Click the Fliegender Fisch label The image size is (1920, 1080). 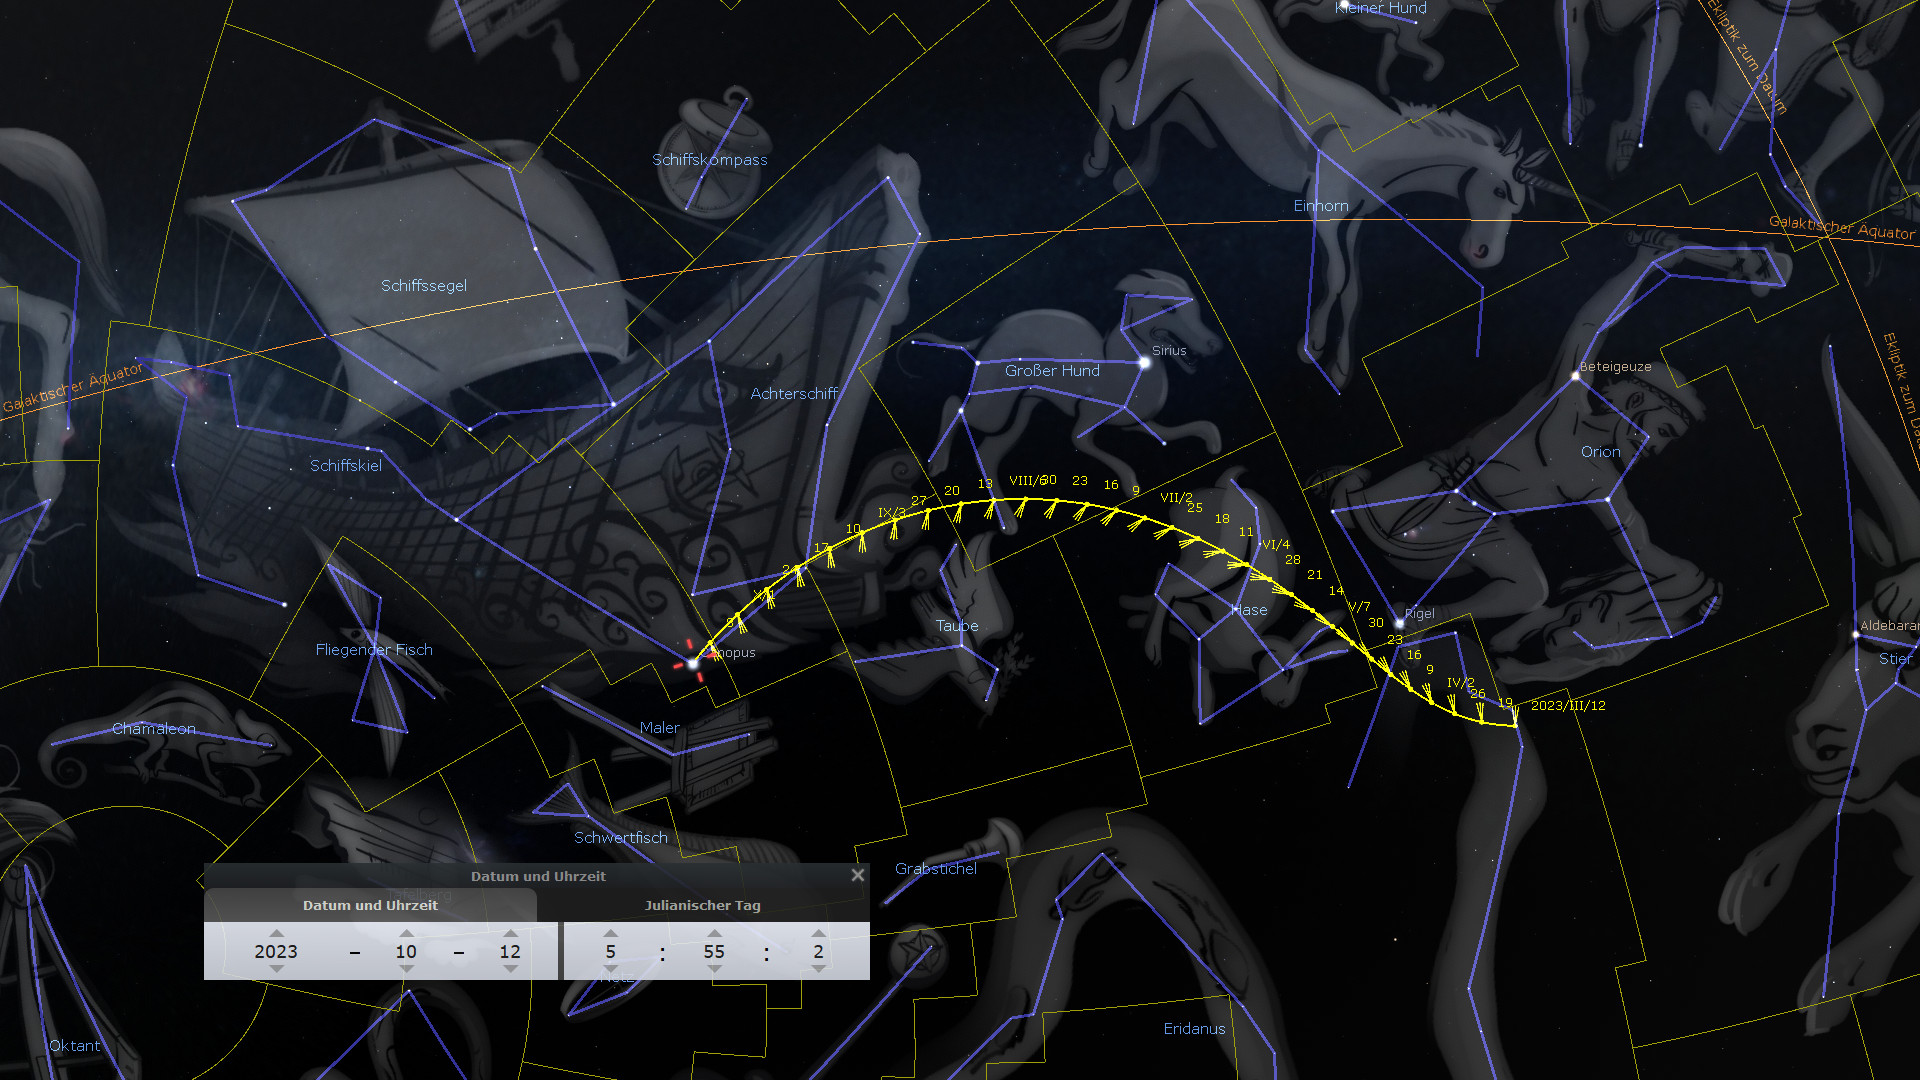[x=374, y=650]
